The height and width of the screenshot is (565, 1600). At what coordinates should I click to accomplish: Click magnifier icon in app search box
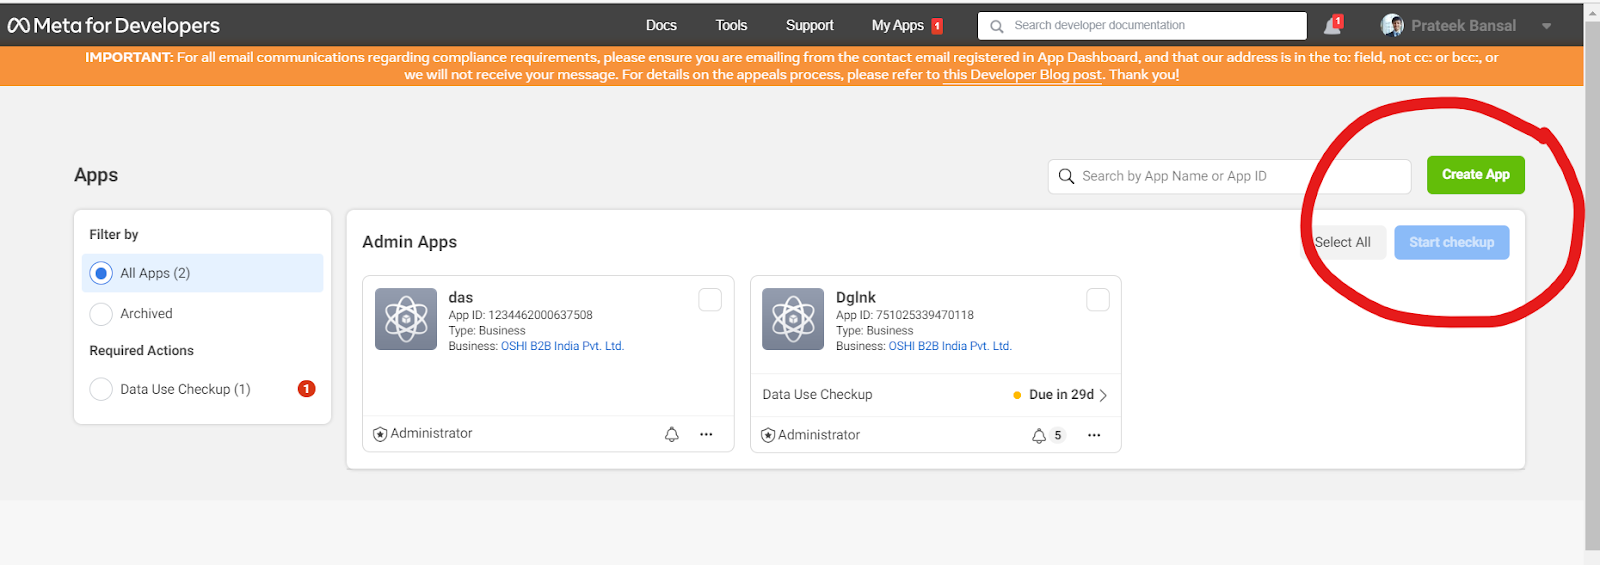pos(1067,176)
